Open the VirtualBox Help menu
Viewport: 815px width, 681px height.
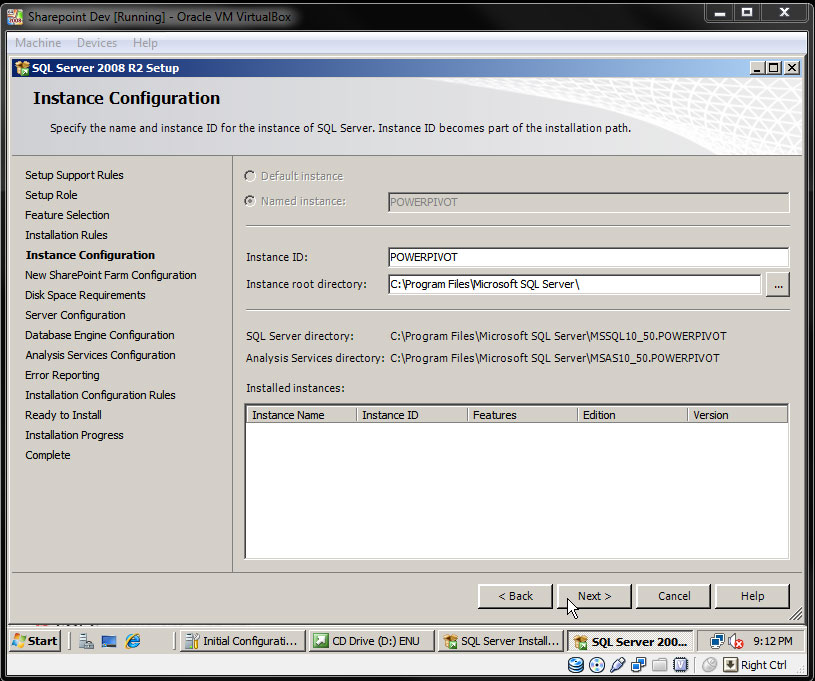[145, 43]
